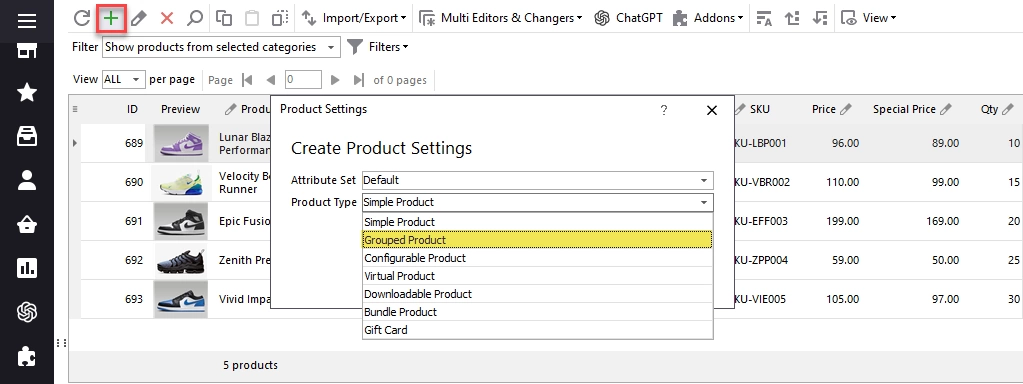
Task: Click thumbnail for product 691
Action: [x=181, y=221]
